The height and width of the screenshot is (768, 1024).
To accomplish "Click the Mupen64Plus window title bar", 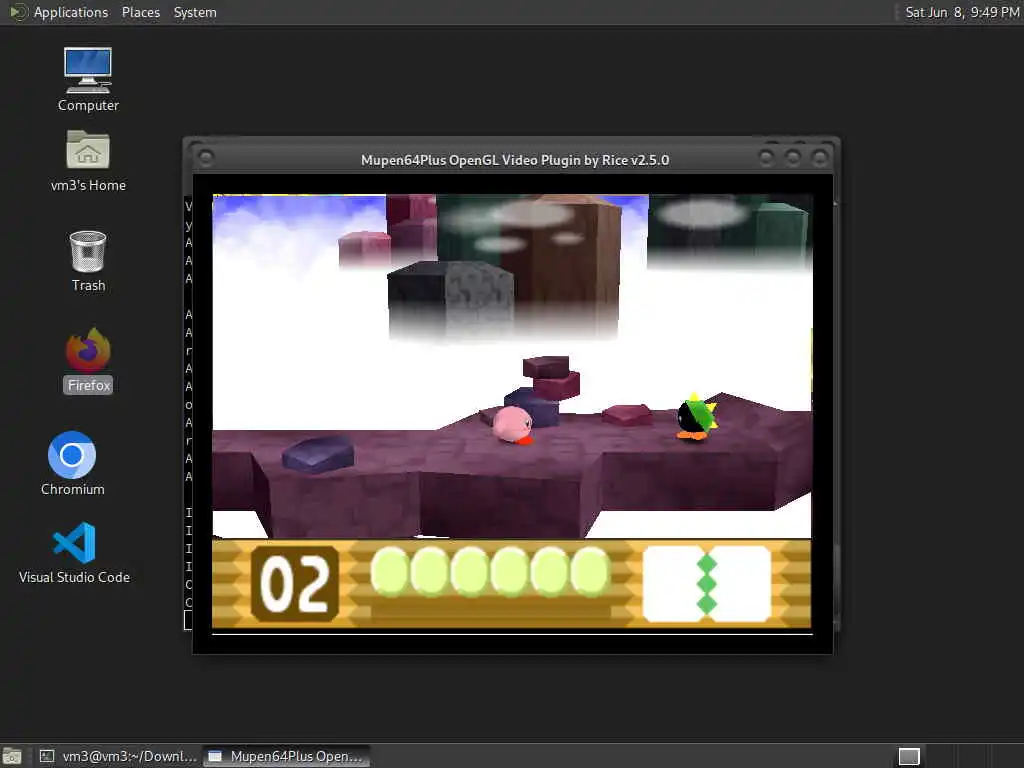I will coord(515,160).
